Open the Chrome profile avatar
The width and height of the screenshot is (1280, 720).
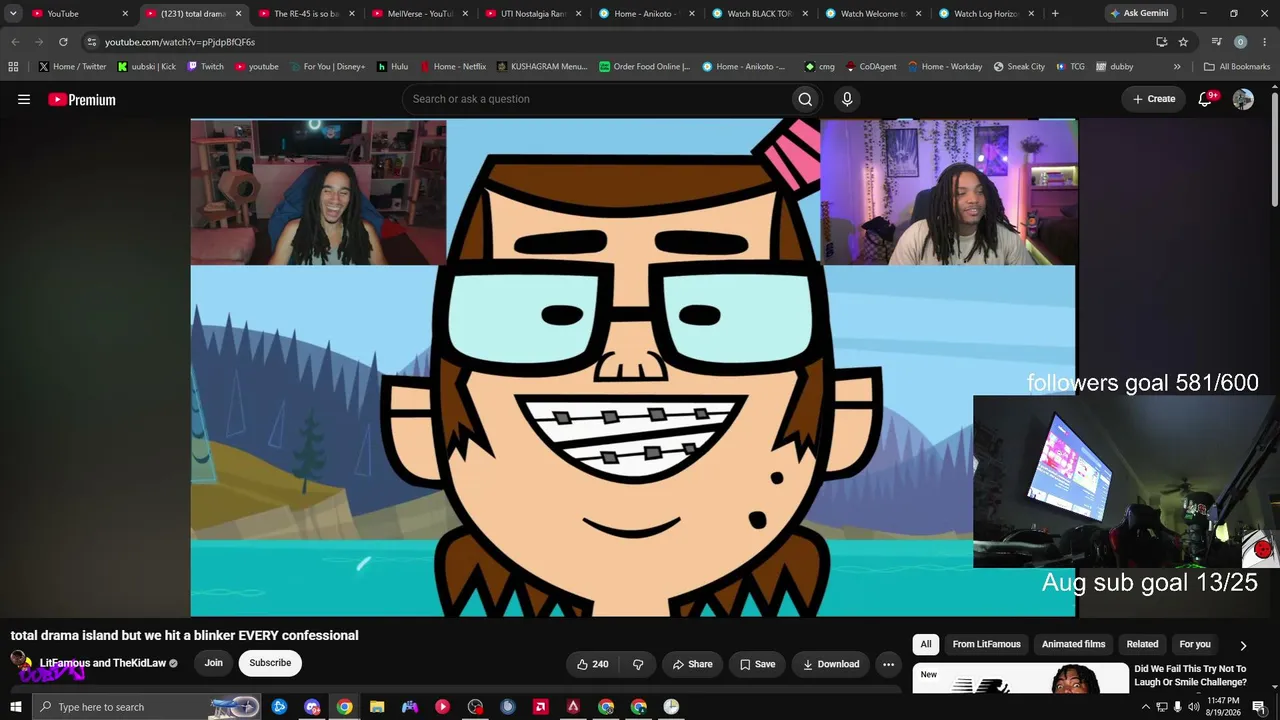tap(1240, 42)
